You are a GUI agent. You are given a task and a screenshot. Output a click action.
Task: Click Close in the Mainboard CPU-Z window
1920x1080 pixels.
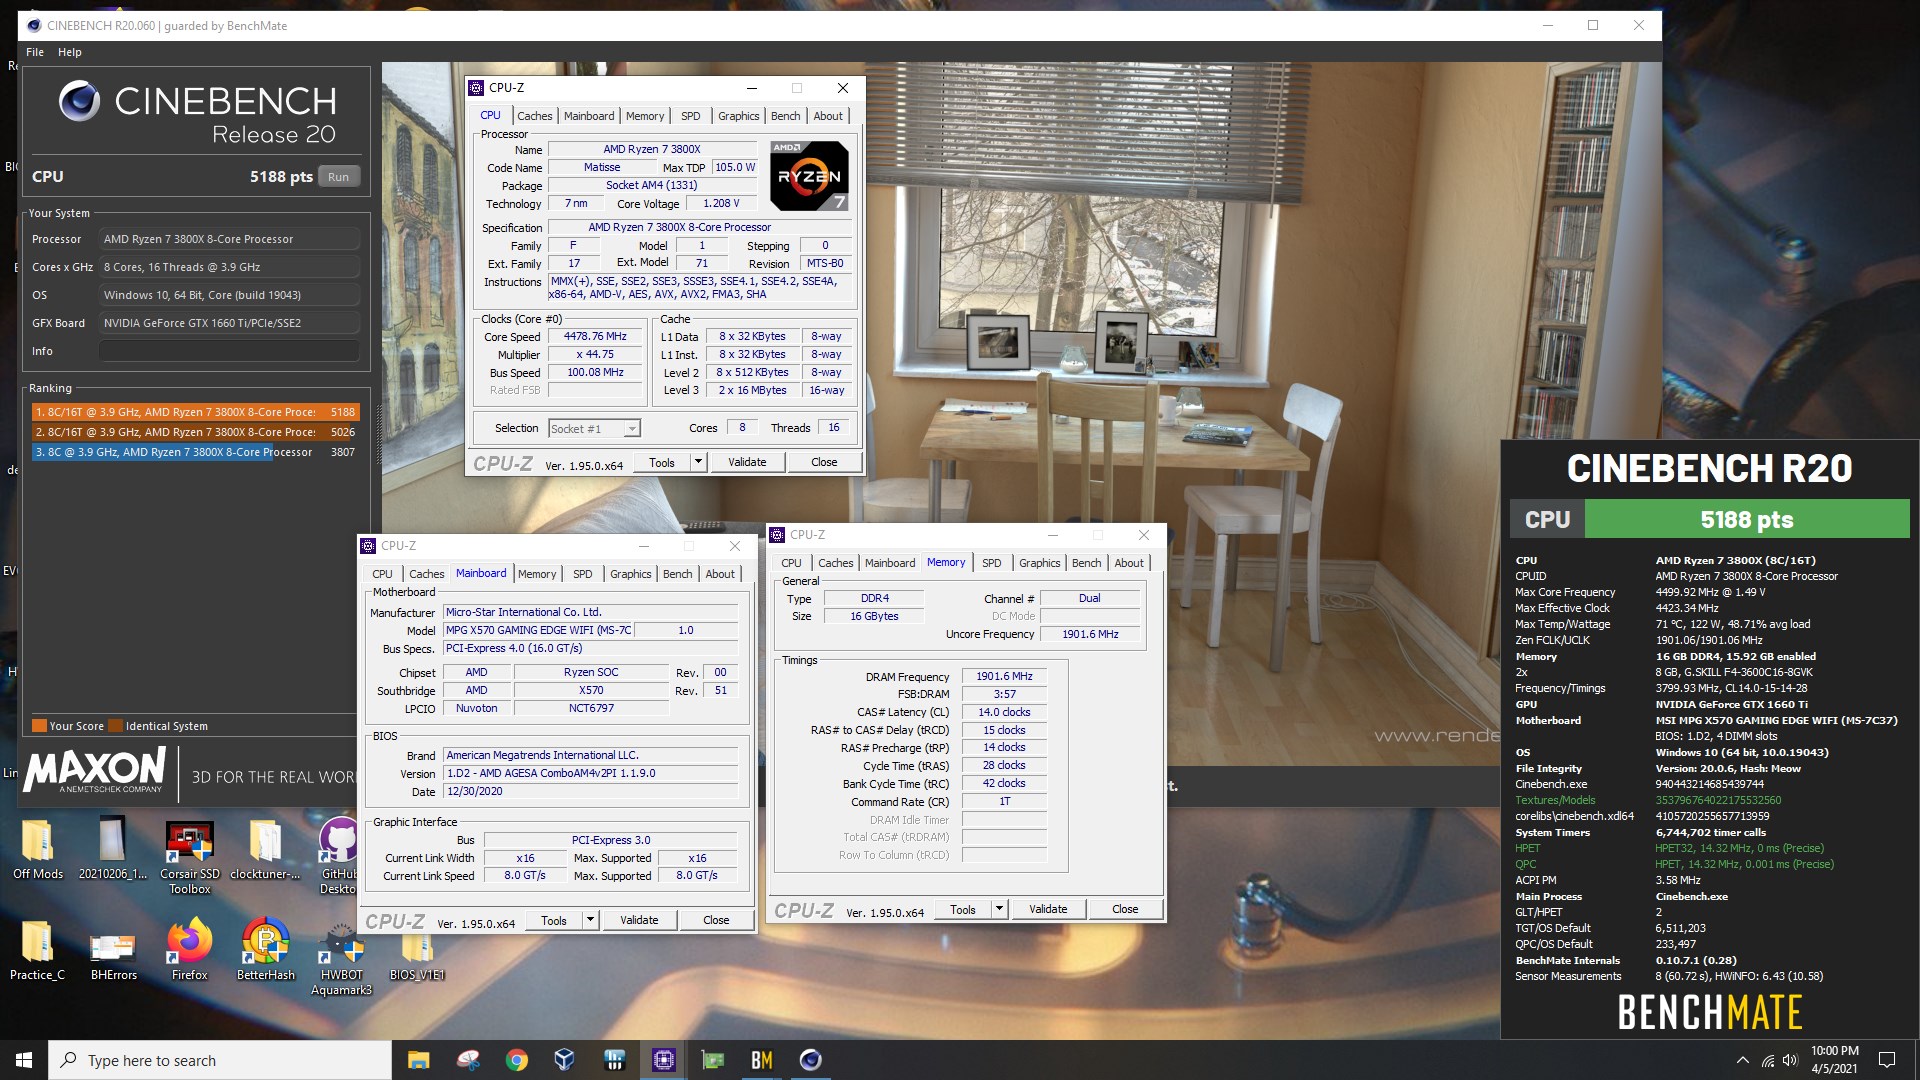coord(716,920)
